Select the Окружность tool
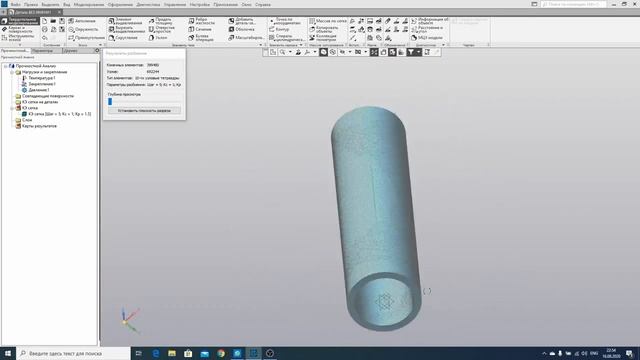The width and height of the screenshot is (640, 360). pyautogui.click(x=83, y=29)
